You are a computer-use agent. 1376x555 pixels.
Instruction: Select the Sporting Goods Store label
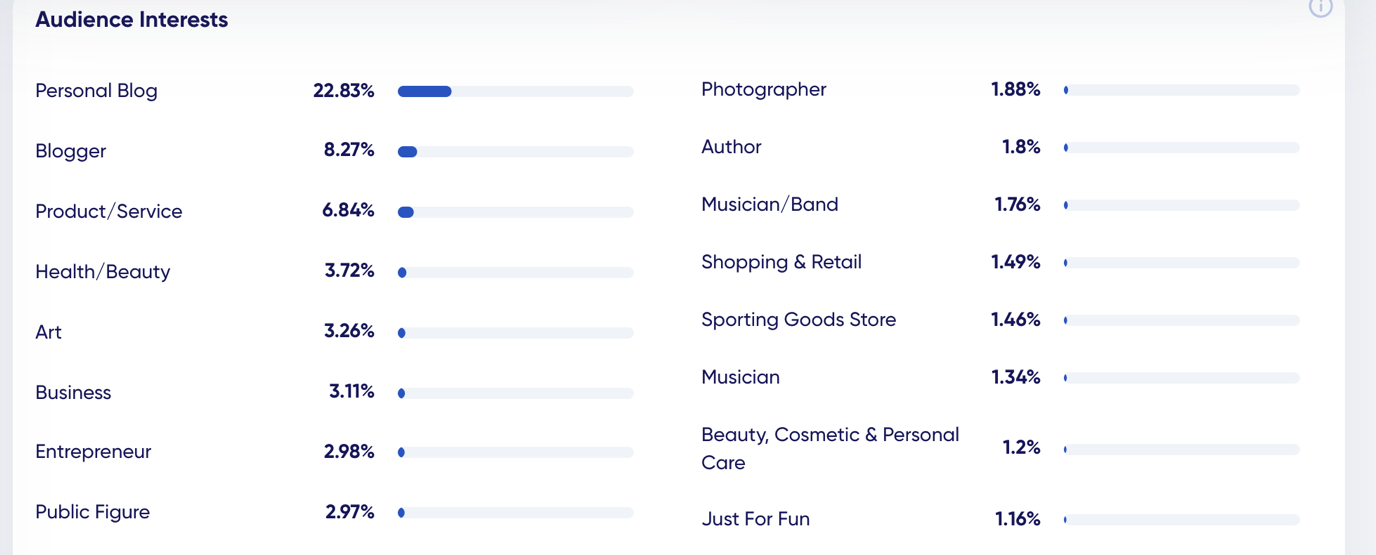pos(798,320)
